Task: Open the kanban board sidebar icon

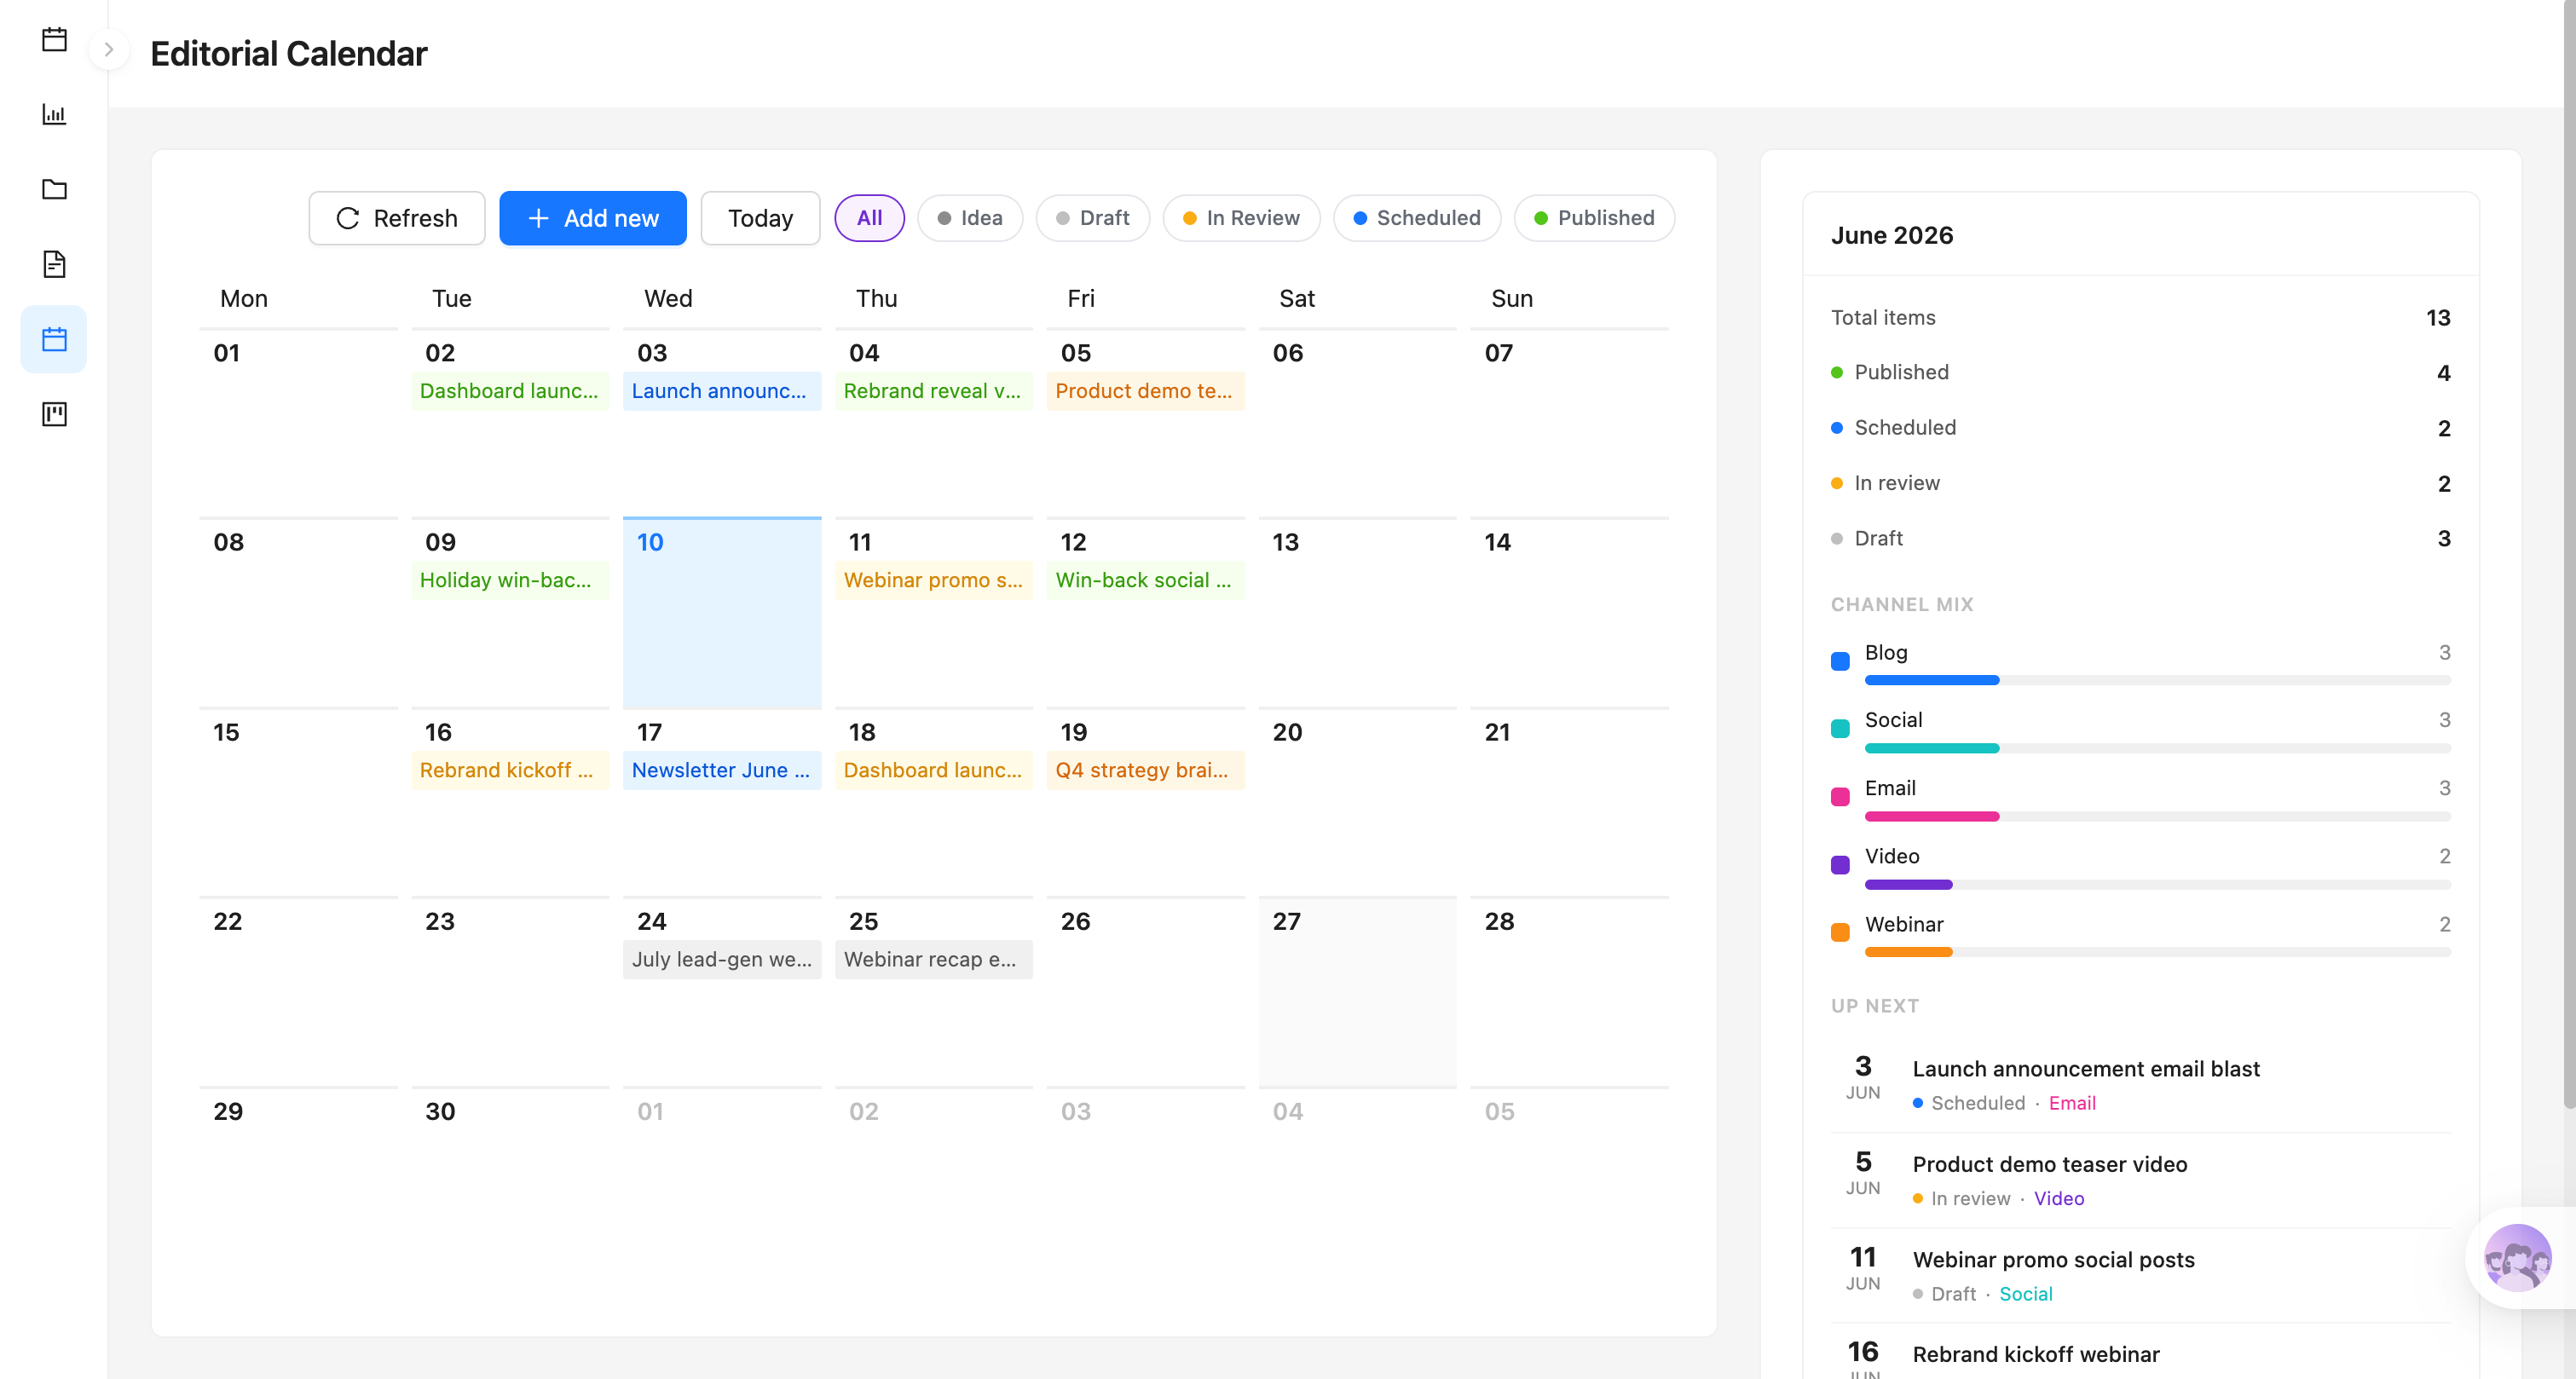Action: (x=54, y=414)
